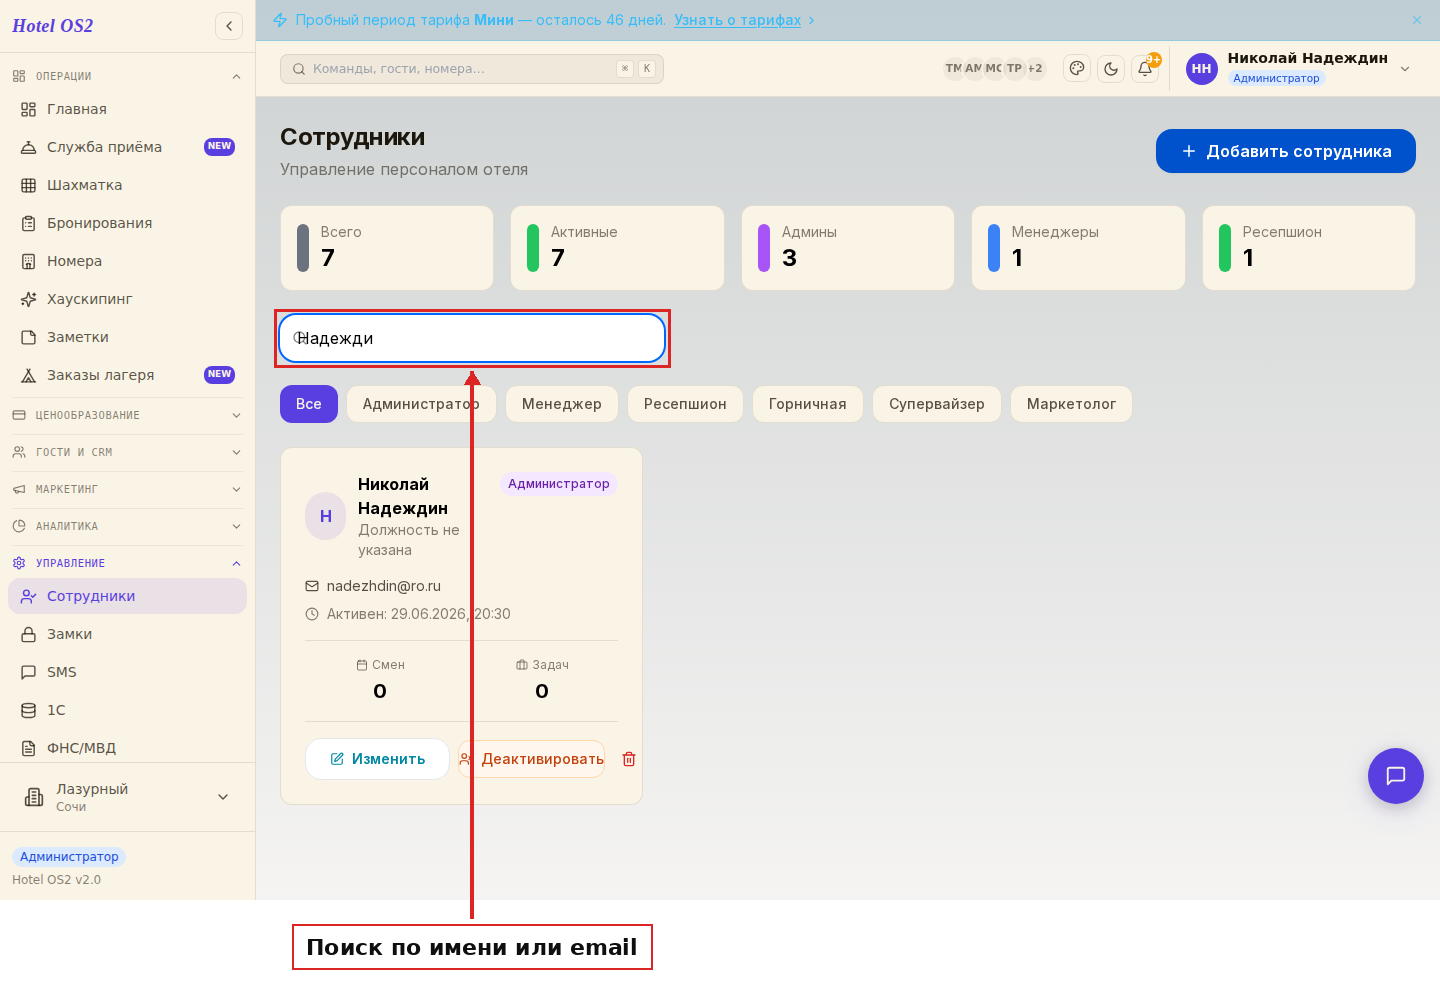The height and width of the screenshot is (993, 1440).
Task: Select the Маркетолог filter tab
Action: click(1071, 404)
